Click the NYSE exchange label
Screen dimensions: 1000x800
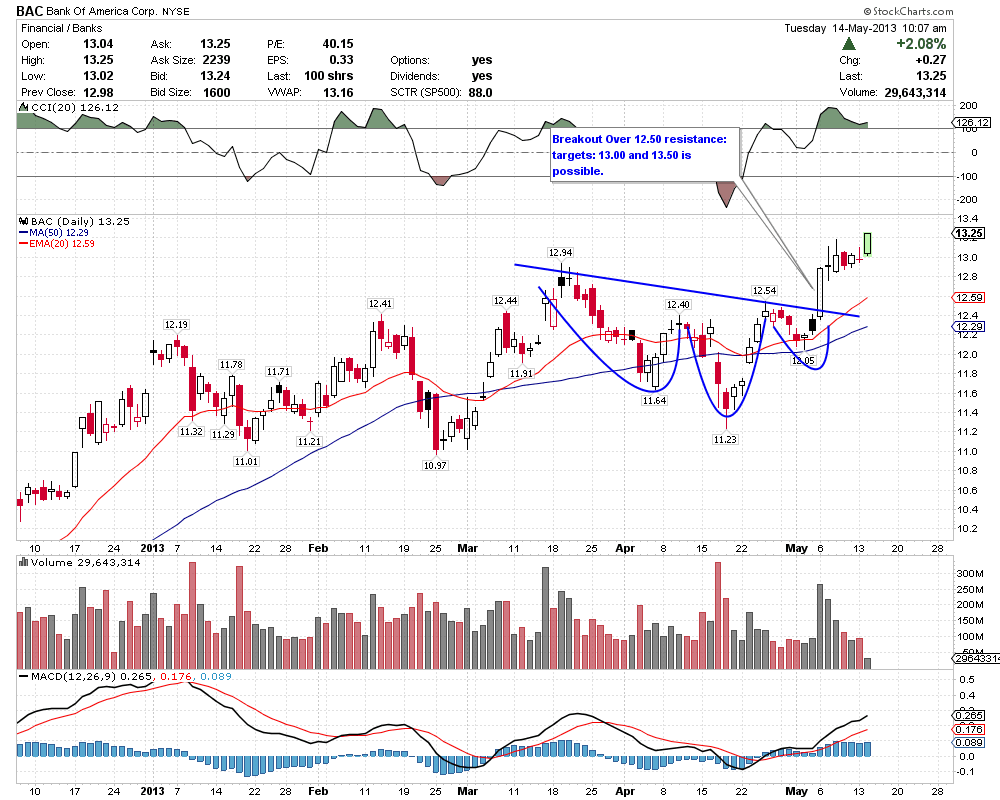click(x=175, y=11)
